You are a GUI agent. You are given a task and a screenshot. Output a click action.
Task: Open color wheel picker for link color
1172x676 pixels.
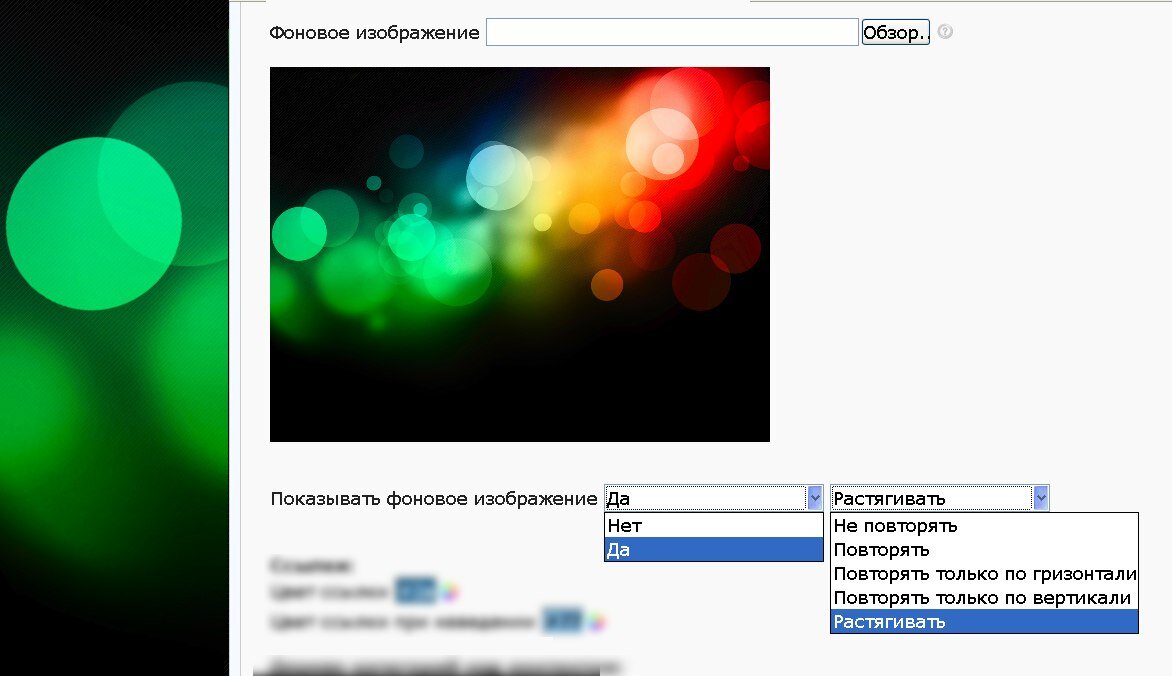(x=451, y=592)
